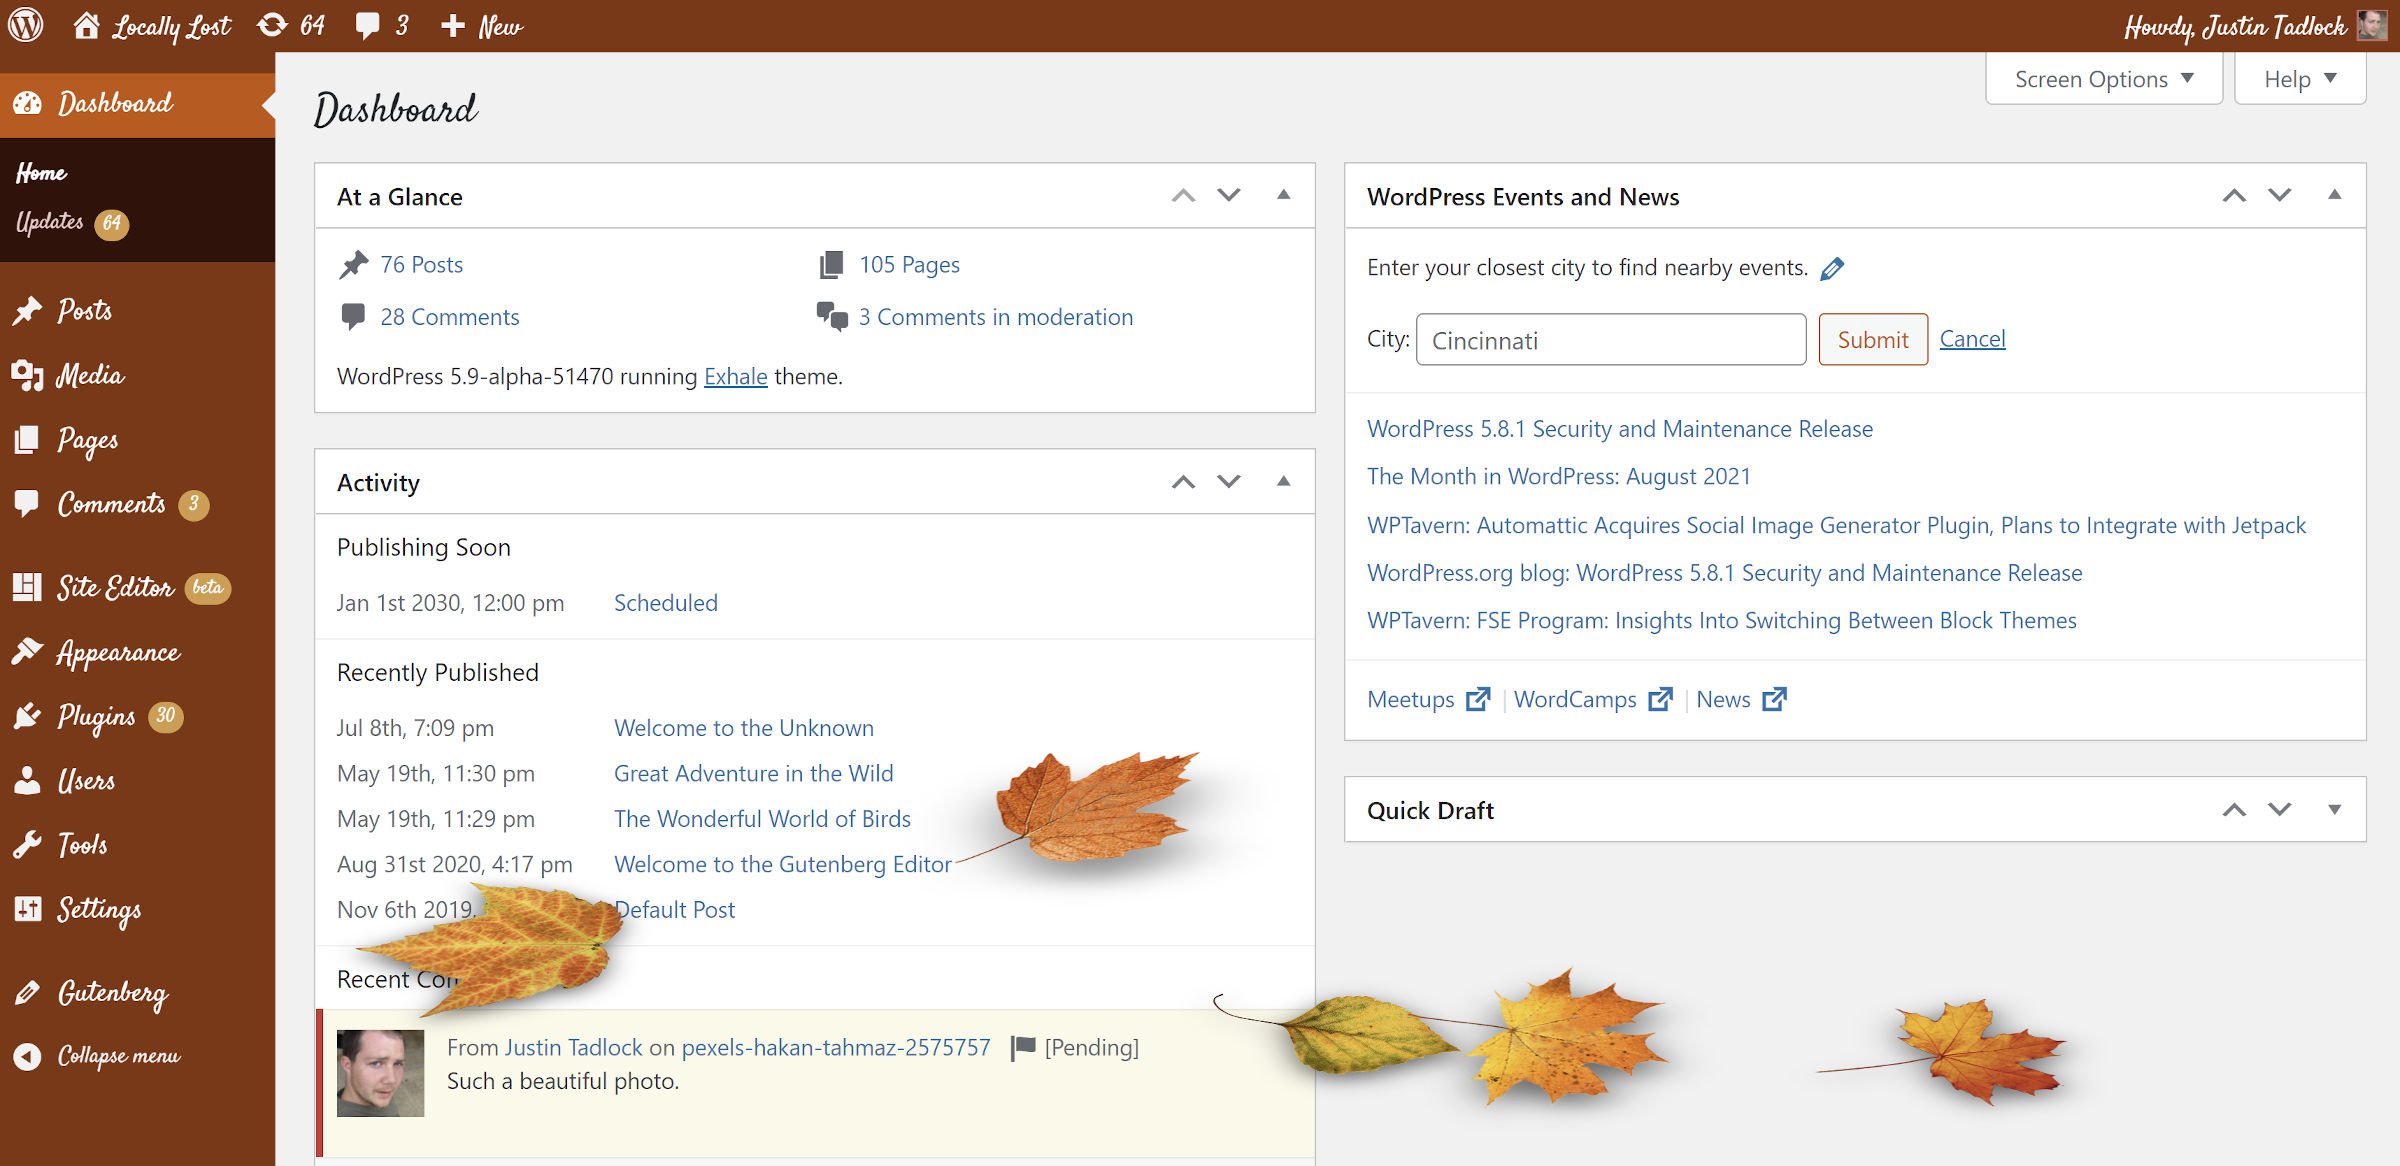Click the Meetups external link icon
The width and height of the screenshot is (2400, 1166).
(1477, 699)
